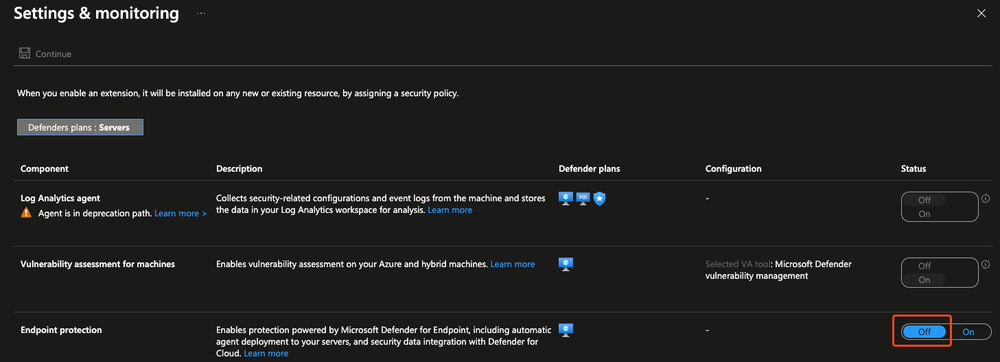Click info icon next to Vulnerability assessment toggle
The height and width of the screenshot is (362, 1000).
coord(986,264)
